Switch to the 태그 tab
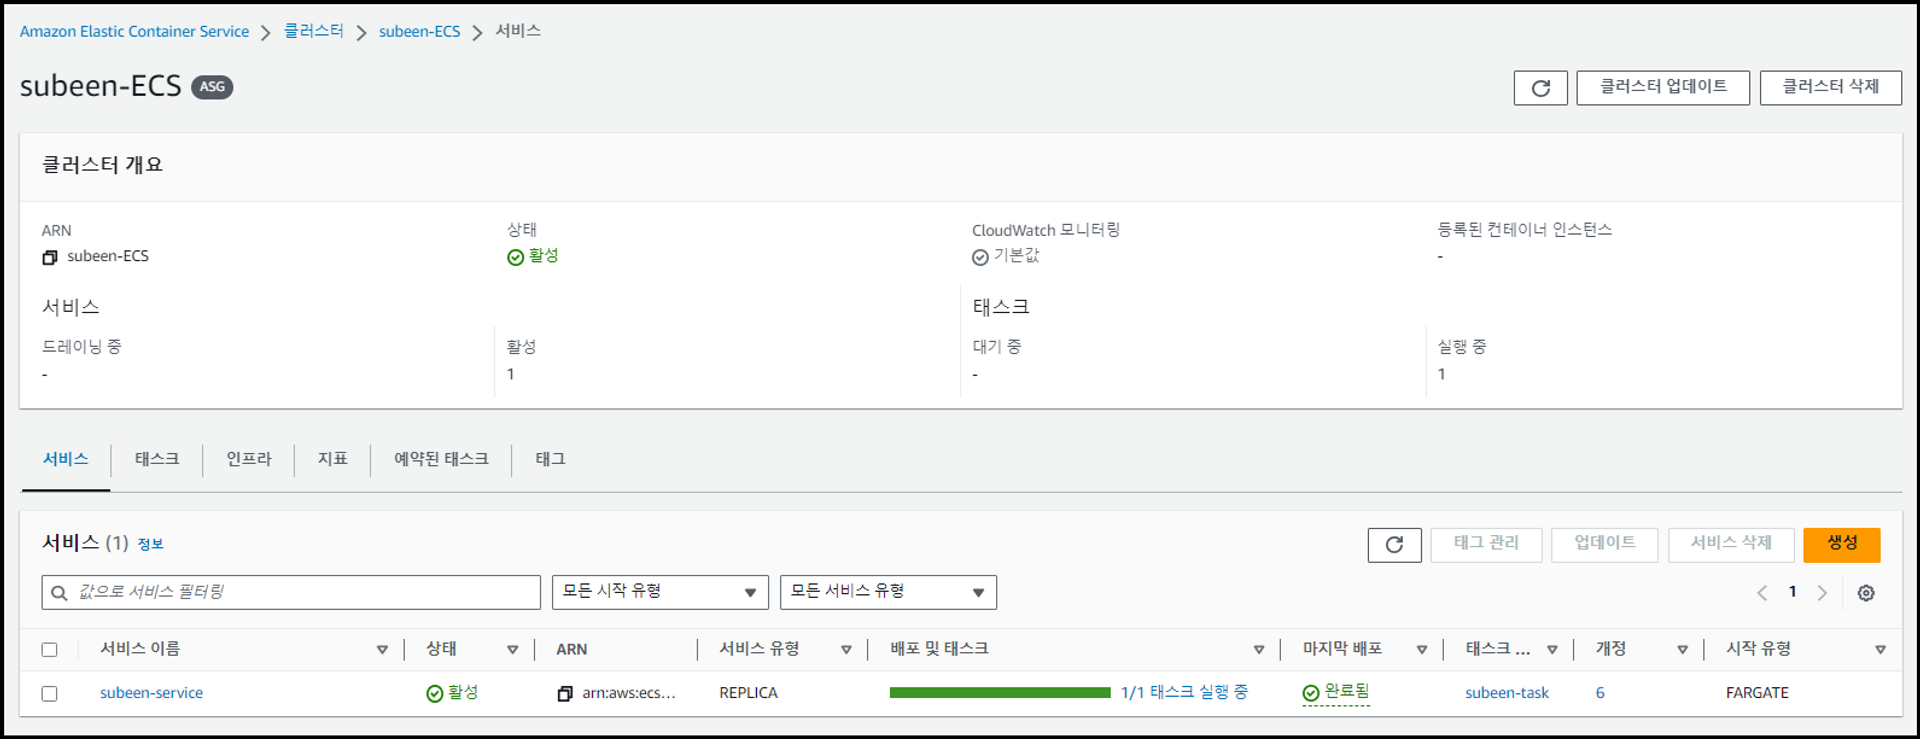The image size is (1920, 739). [550, 459]
